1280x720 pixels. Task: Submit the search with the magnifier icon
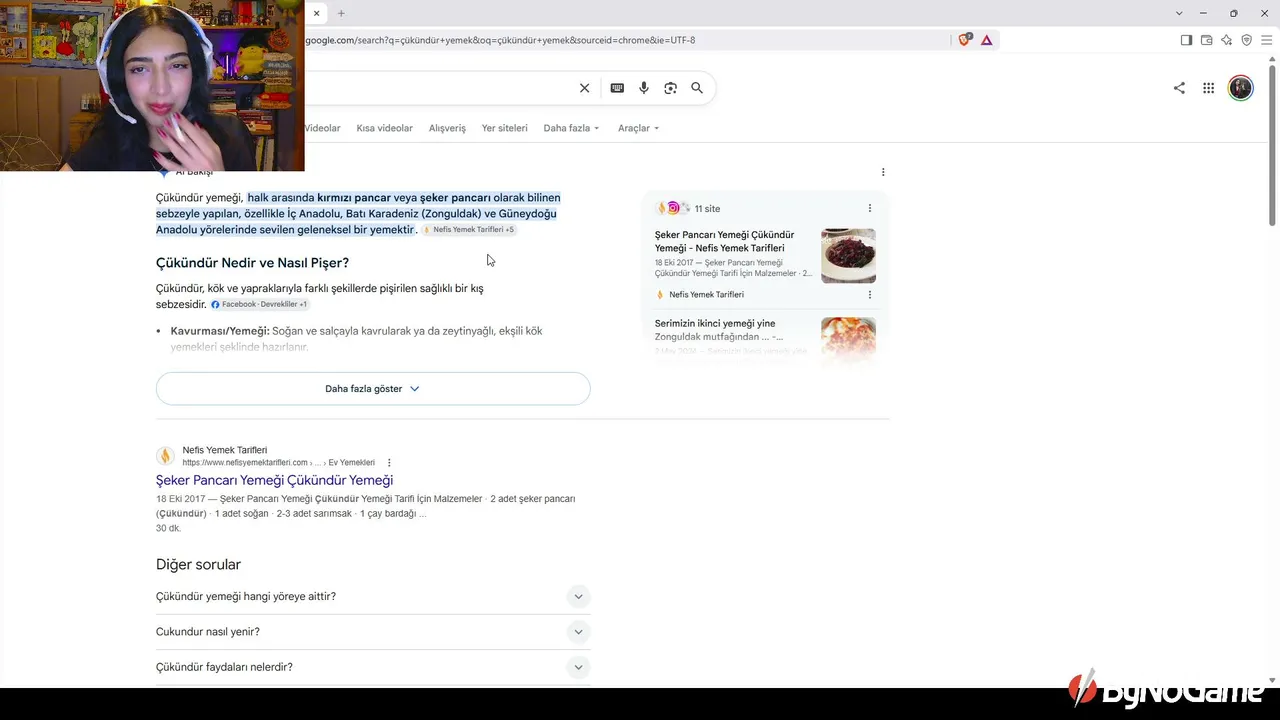(x=697, y=88)
